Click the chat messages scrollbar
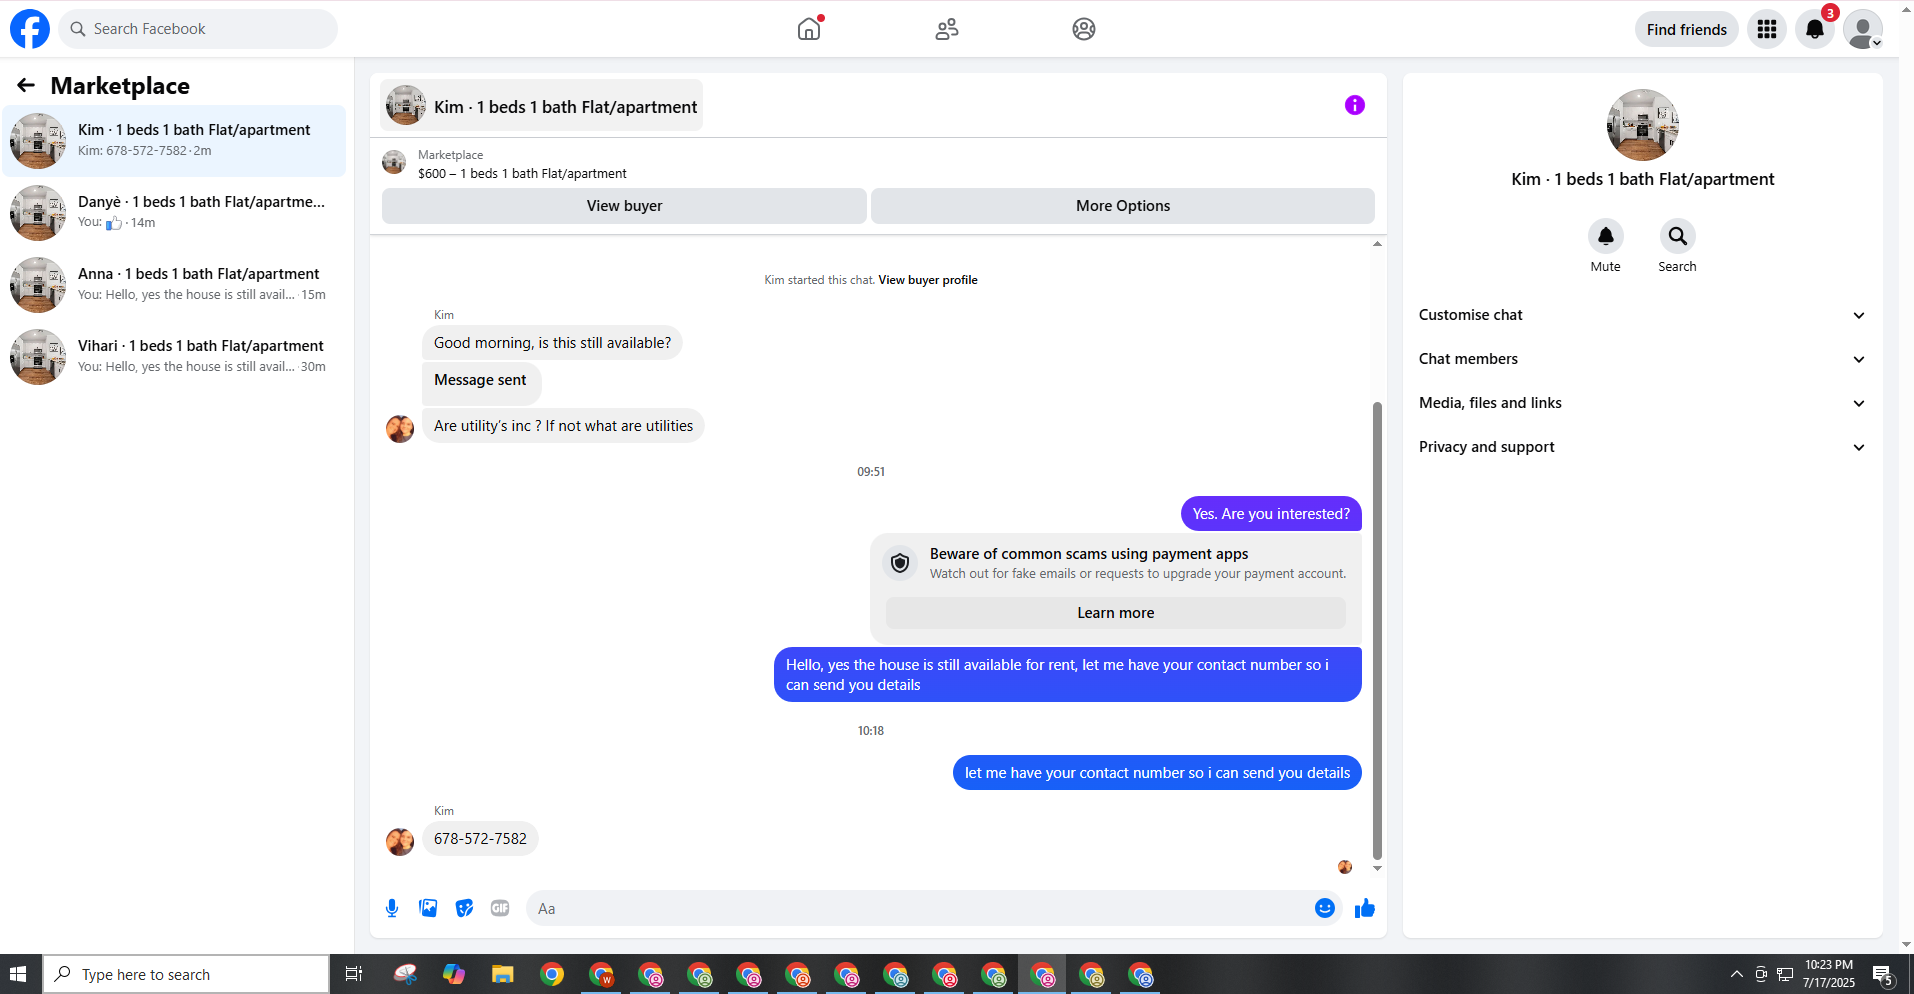1914x994 pixels. tap(1377, 631)
